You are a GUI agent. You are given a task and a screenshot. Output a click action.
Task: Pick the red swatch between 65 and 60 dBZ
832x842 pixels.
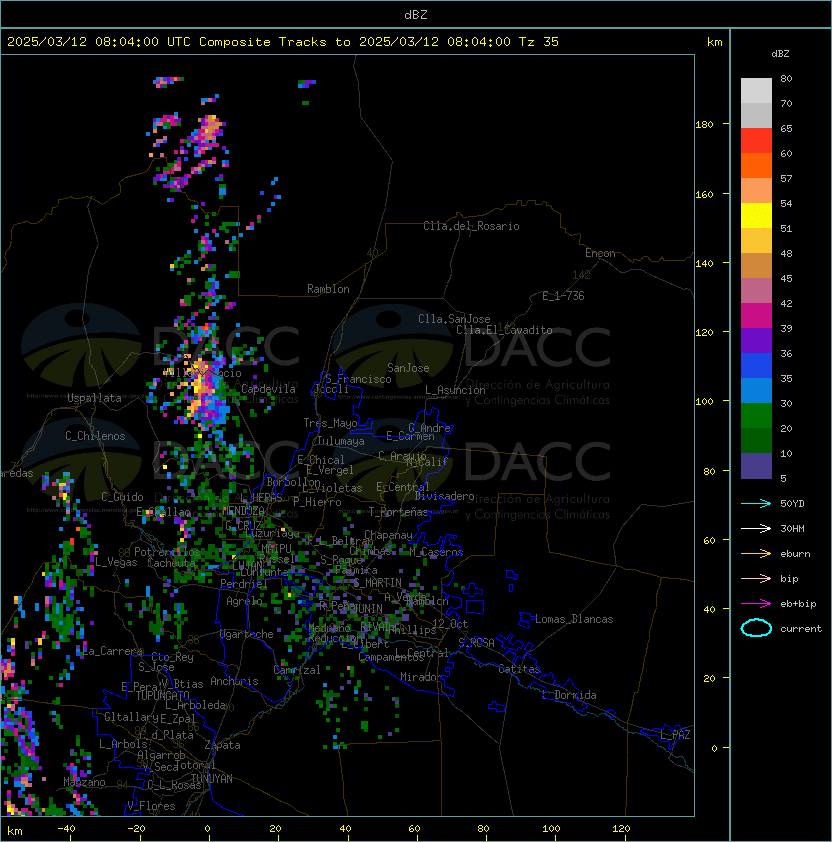[x=756, y=141]
